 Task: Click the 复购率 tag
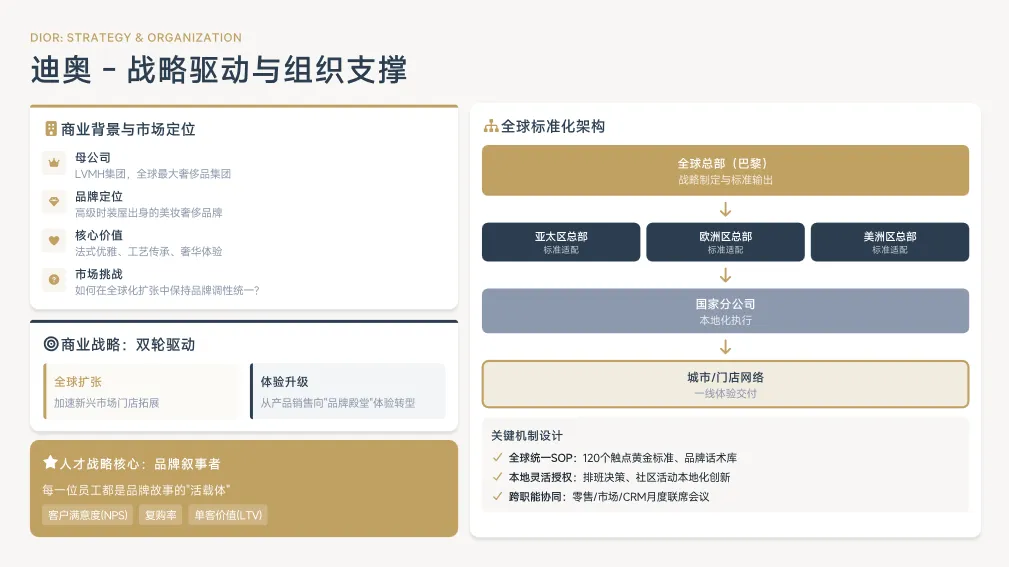point(160,515)
